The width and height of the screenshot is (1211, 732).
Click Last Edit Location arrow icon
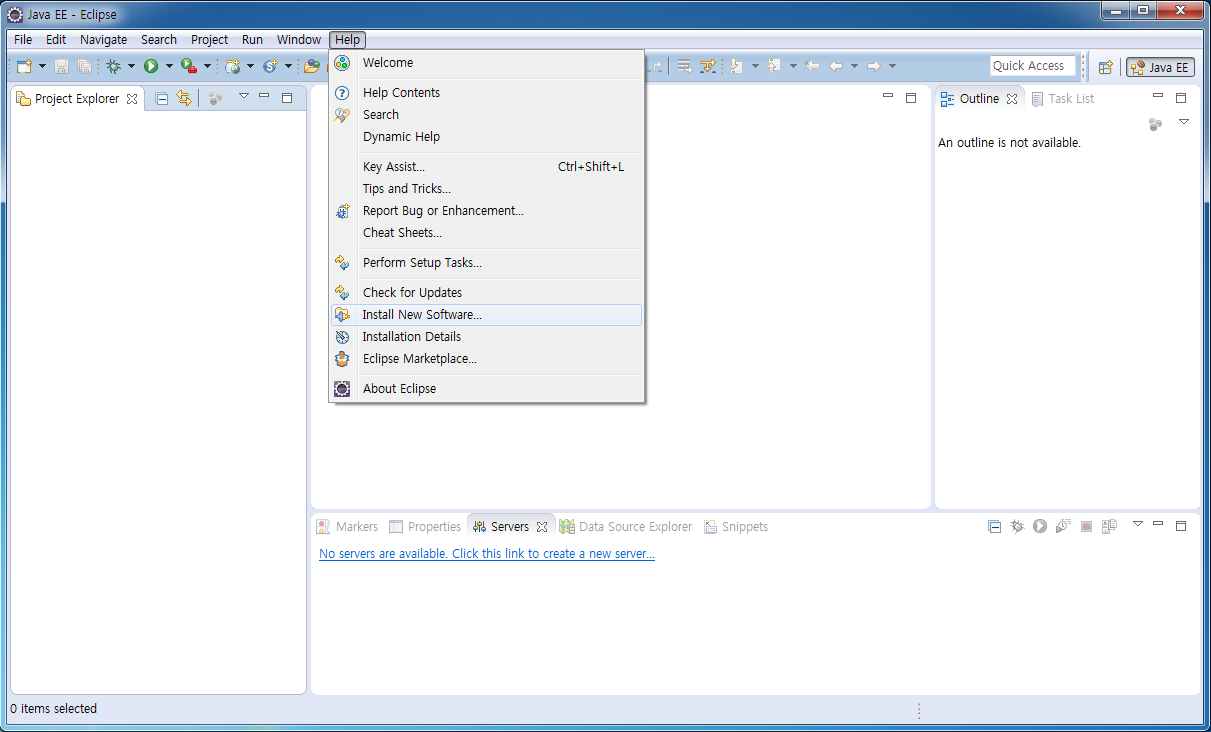click(813, 66)
